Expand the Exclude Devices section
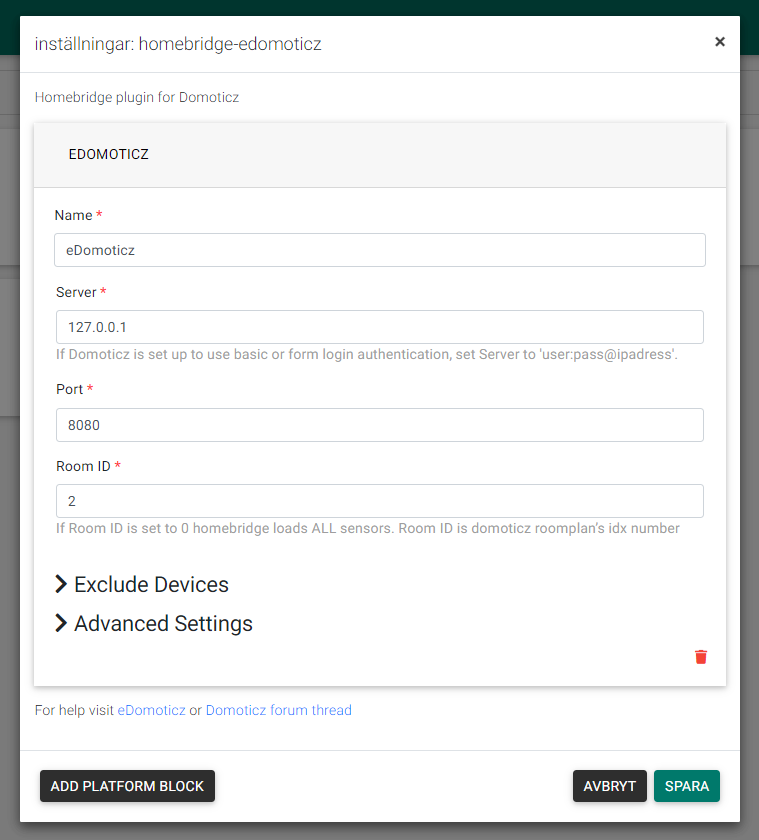 click(x=142, y=584)
